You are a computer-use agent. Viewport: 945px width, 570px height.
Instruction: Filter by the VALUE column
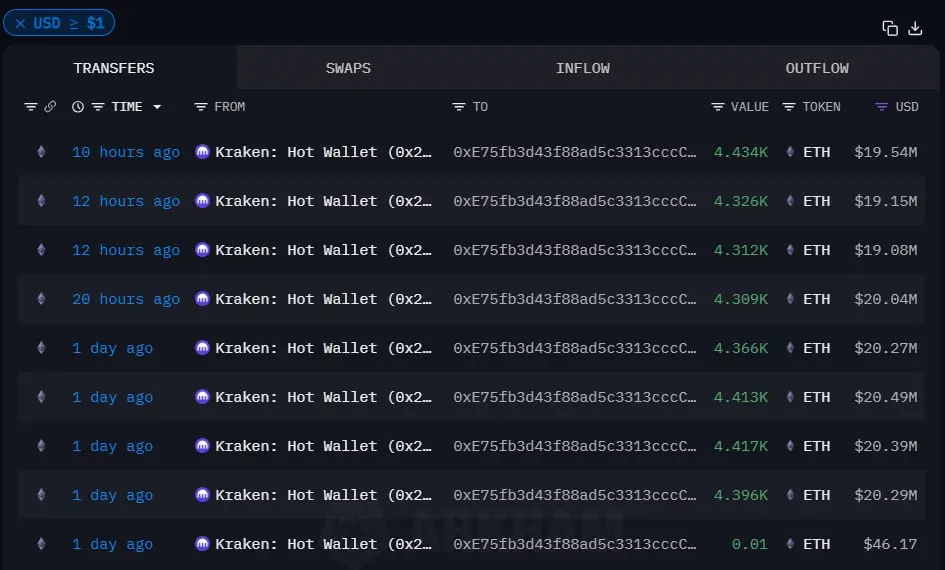717,107
